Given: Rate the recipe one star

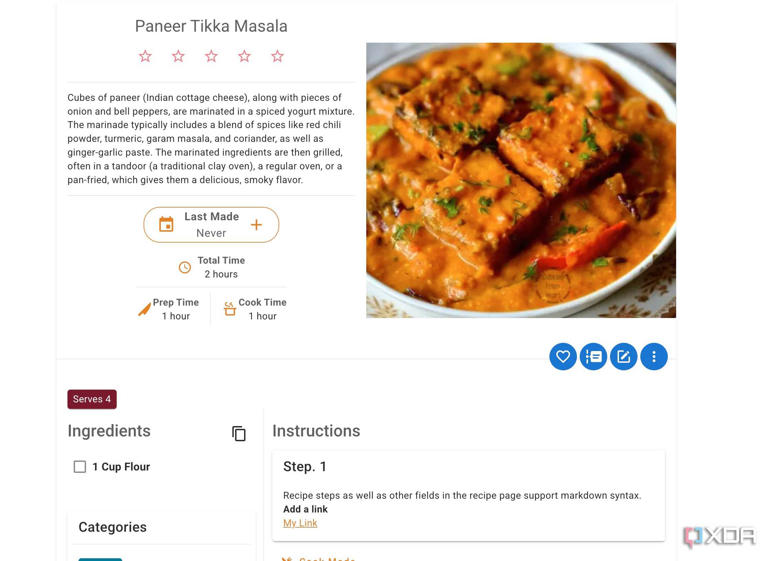Looking at the screenshot, I should pyautogui.click(x=145, y=56).
